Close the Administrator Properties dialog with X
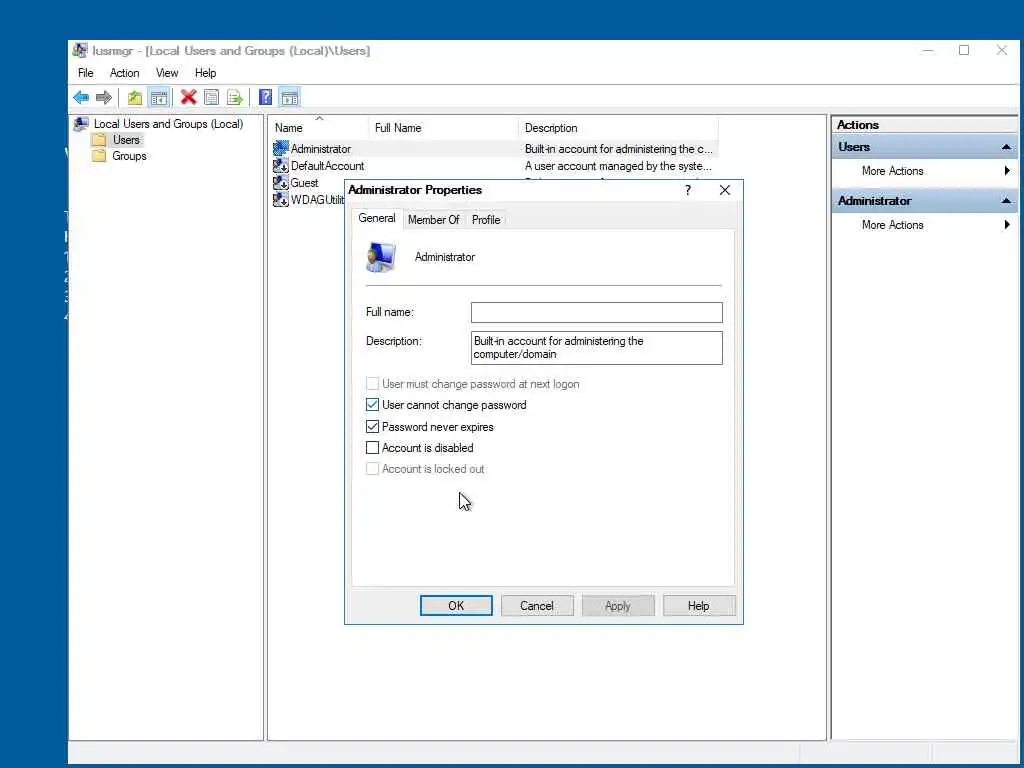 (x=725, y=190)
